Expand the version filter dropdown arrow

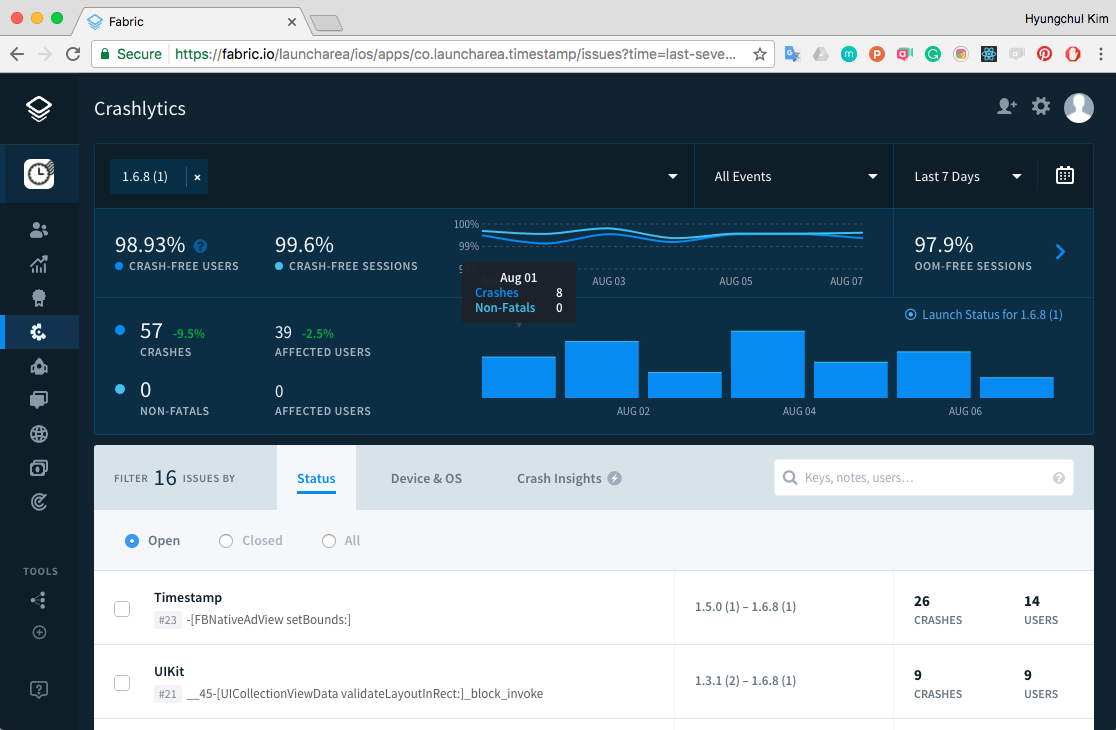pos(673,176)
